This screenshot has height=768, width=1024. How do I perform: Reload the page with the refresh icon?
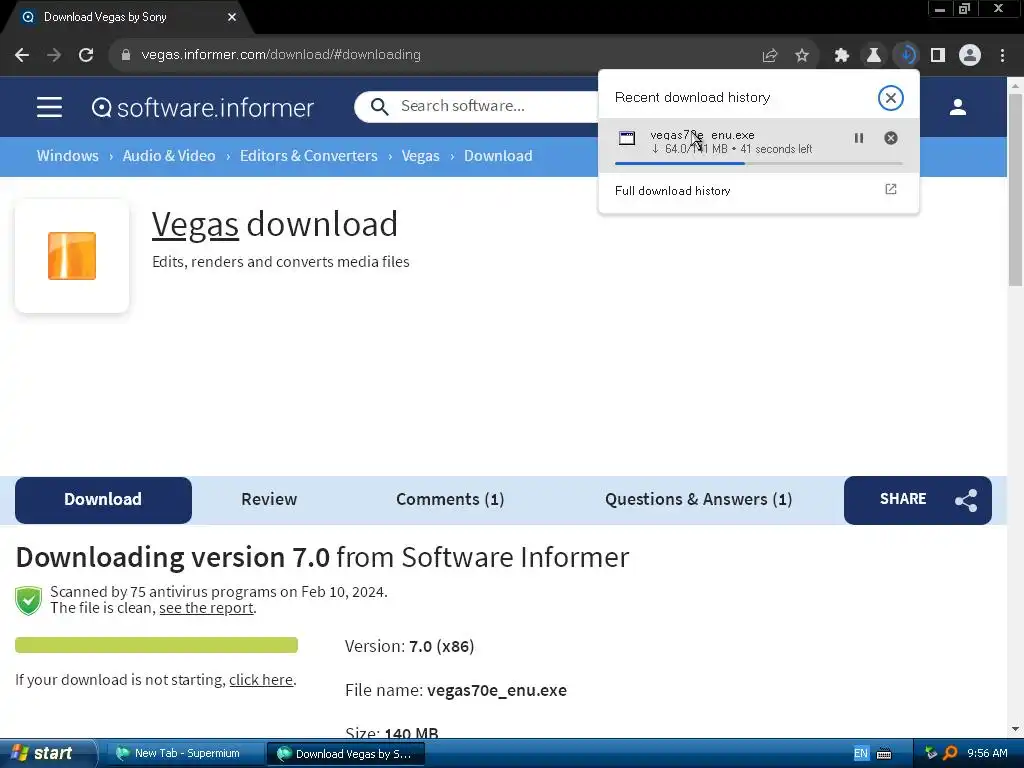point(86,55)
